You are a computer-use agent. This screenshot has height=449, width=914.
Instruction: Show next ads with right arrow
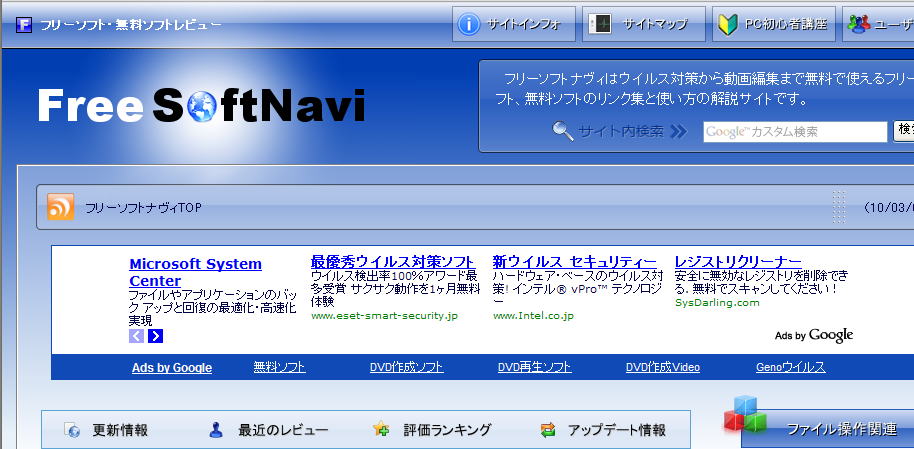(155, 336)
